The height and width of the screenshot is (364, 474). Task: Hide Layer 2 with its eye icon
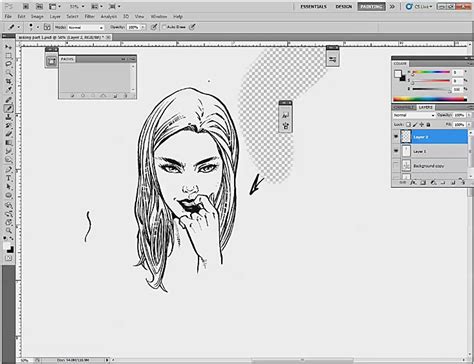(x=396, y=137)
